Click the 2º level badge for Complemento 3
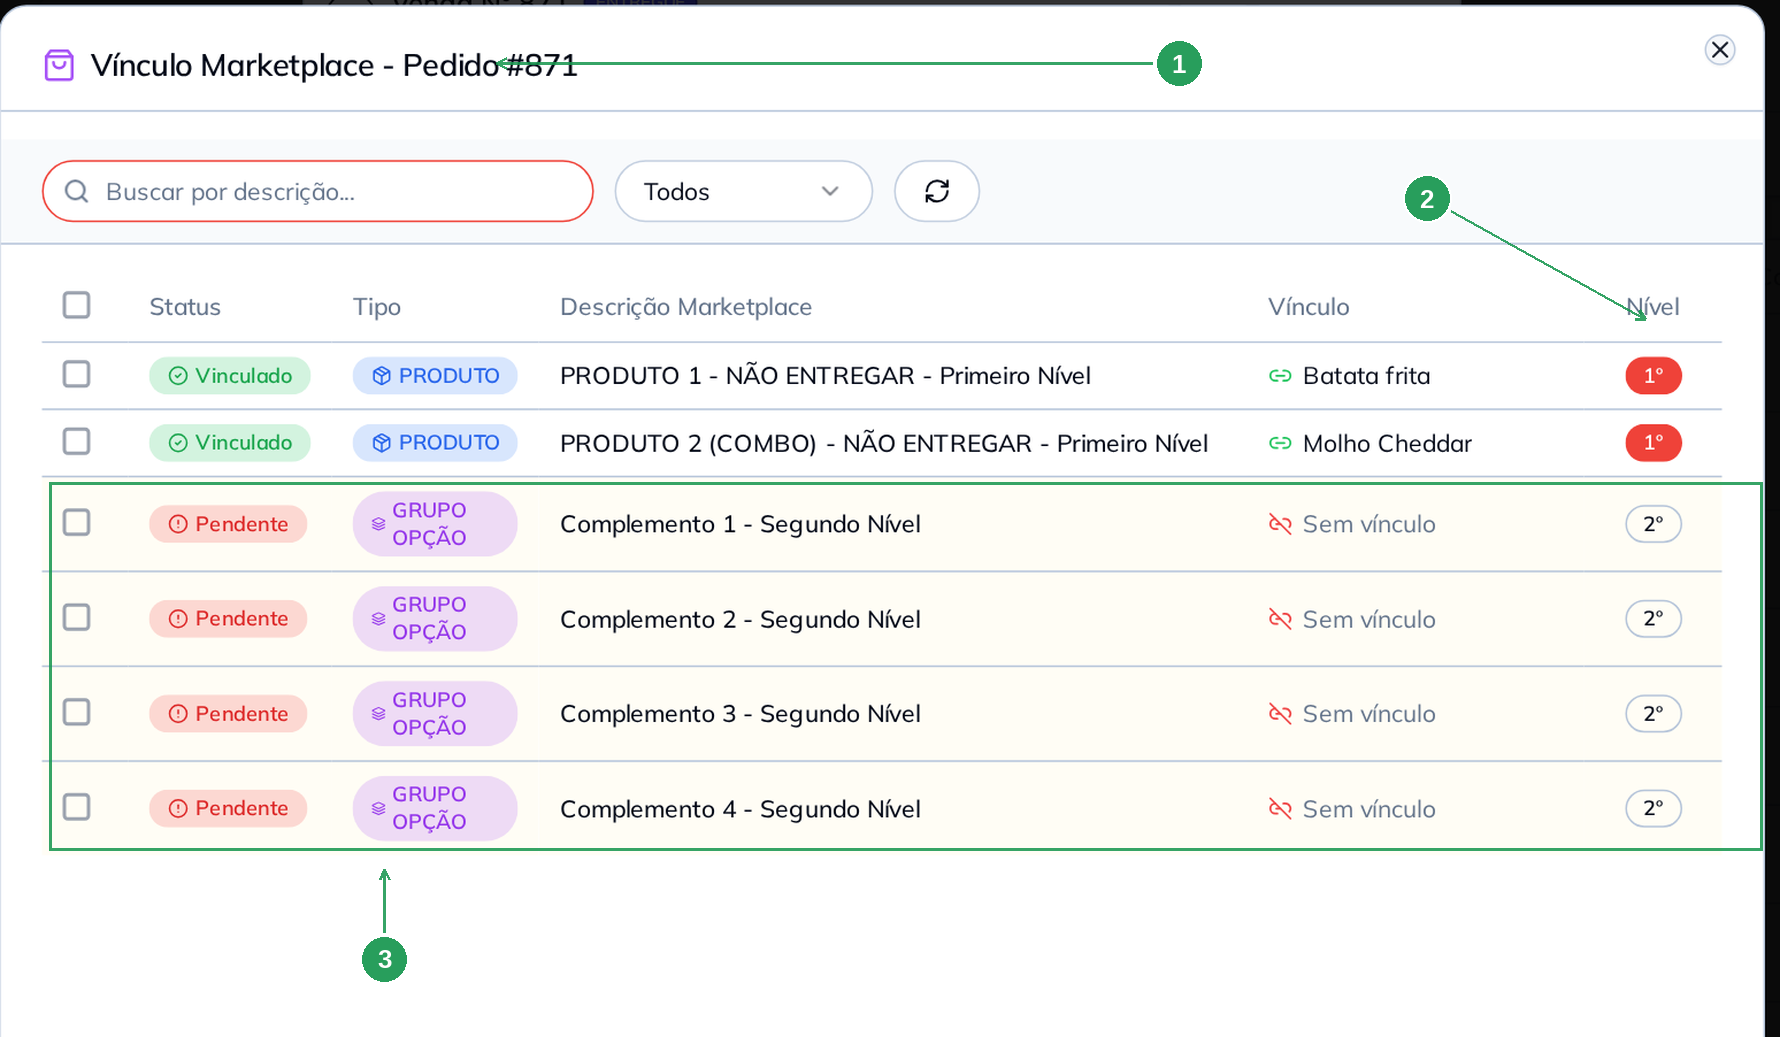 (1653, 714)
